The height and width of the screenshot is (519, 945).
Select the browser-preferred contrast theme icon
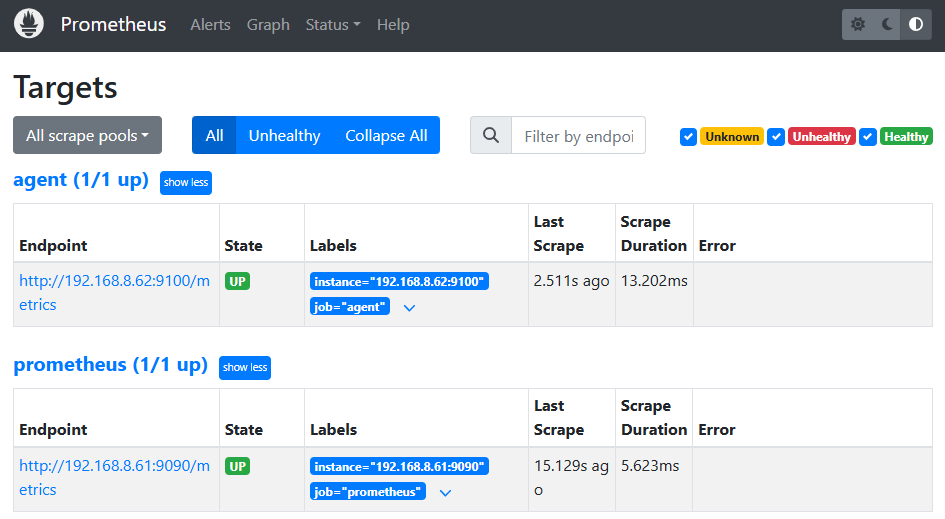(915, 25)
